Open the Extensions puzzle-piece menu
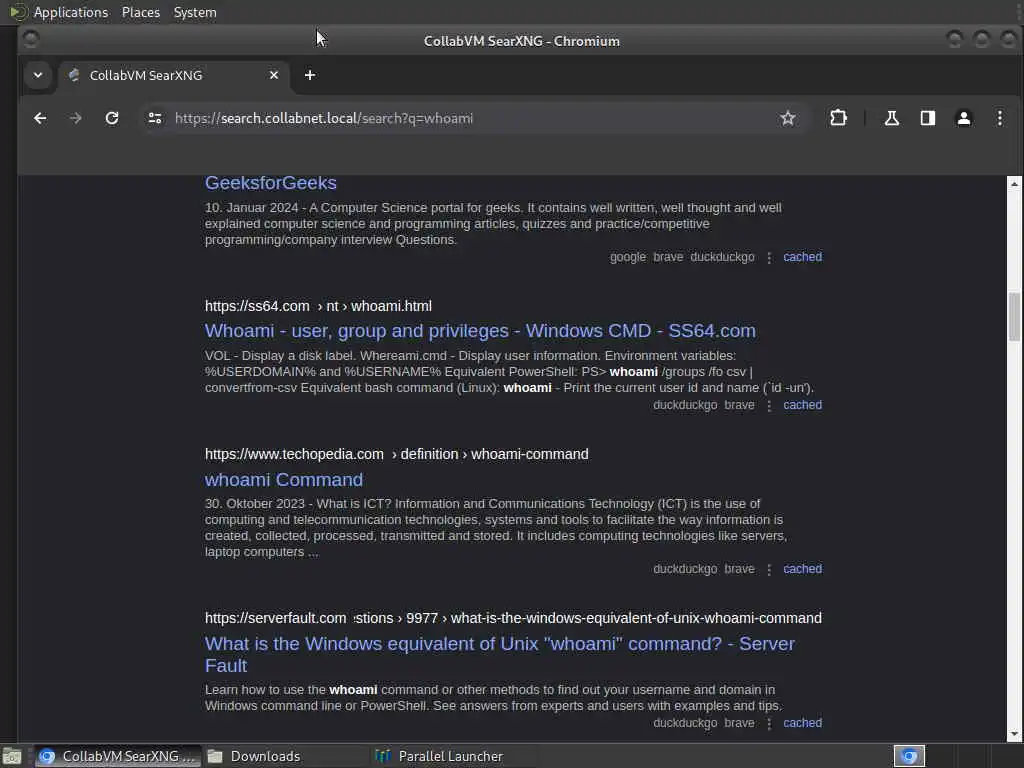This screenshot has height=768, width=1024. click(838, 118)
